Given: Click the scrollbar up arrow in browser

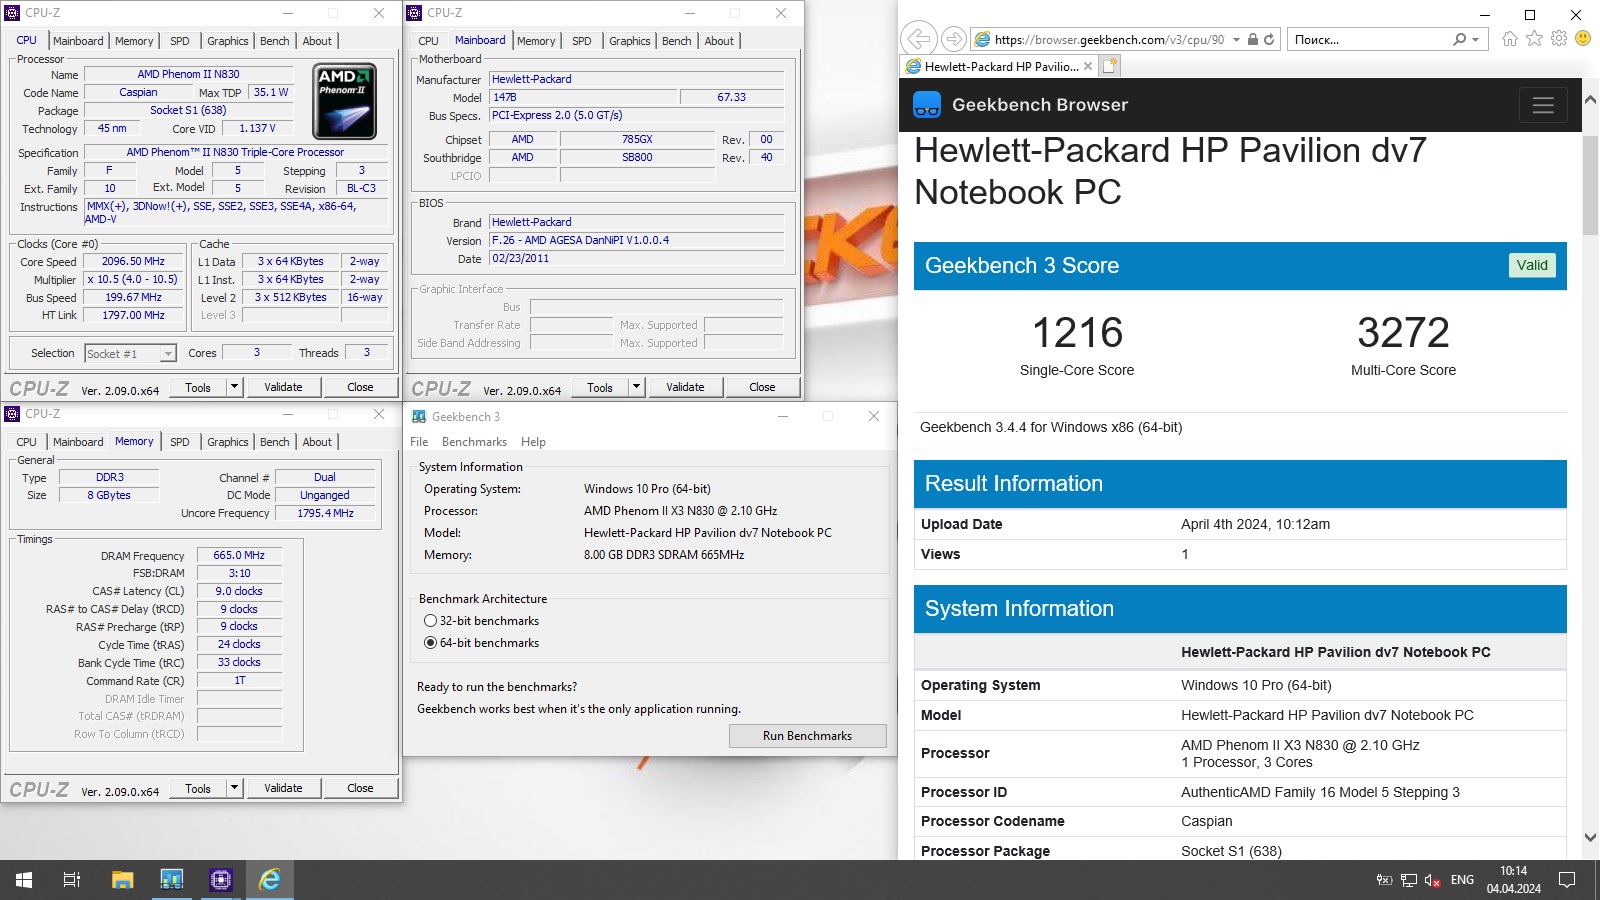Looking at the screenshot, I should point(1590,100).
